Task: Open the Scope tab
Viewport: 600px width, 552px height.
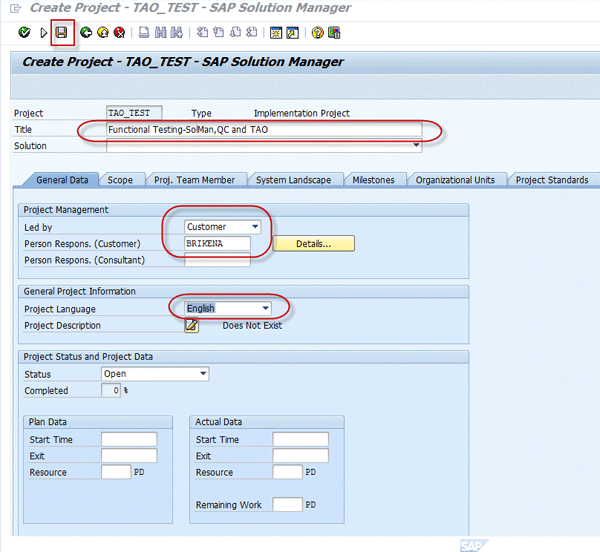Action: 120,180
